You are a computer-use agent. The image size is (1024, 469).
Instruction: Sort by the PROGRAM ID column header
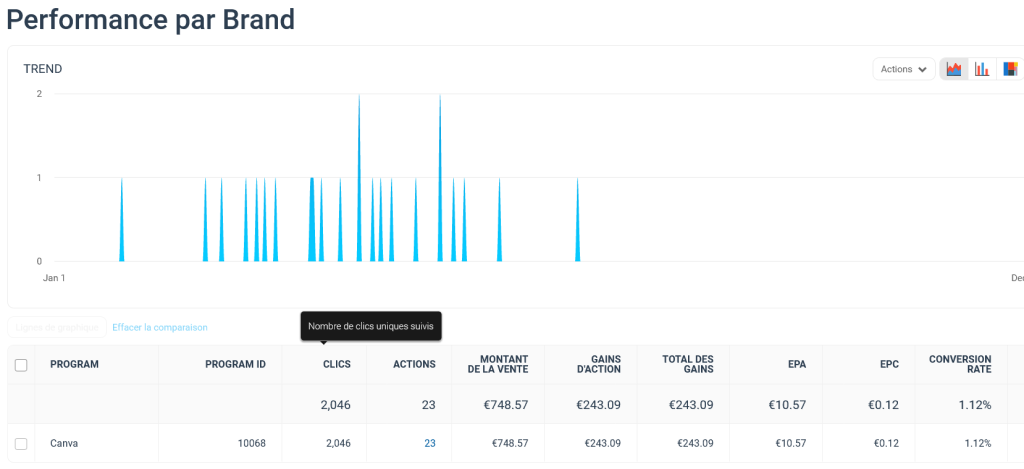(x=235, y=365)
